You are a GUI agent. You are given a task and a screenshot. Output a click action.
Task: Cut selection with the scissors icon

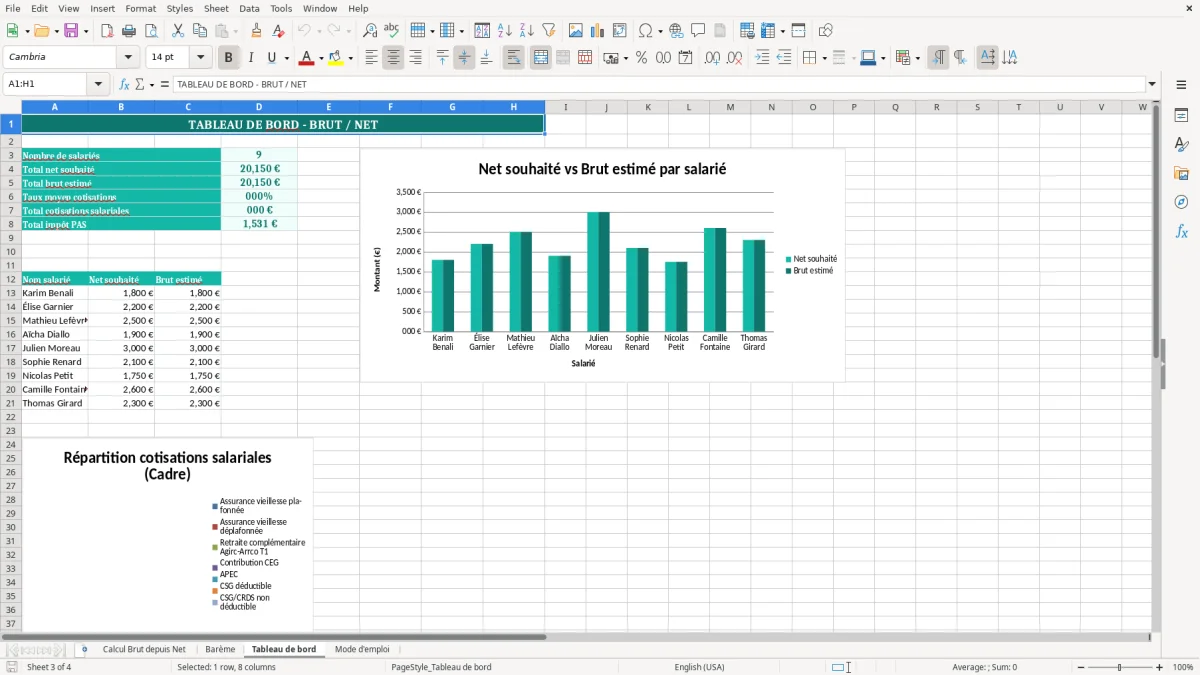pos(177,31)
